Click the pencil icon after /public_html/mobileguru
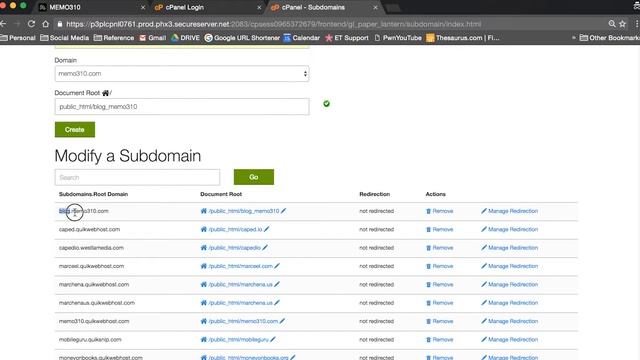 point(273,340)
